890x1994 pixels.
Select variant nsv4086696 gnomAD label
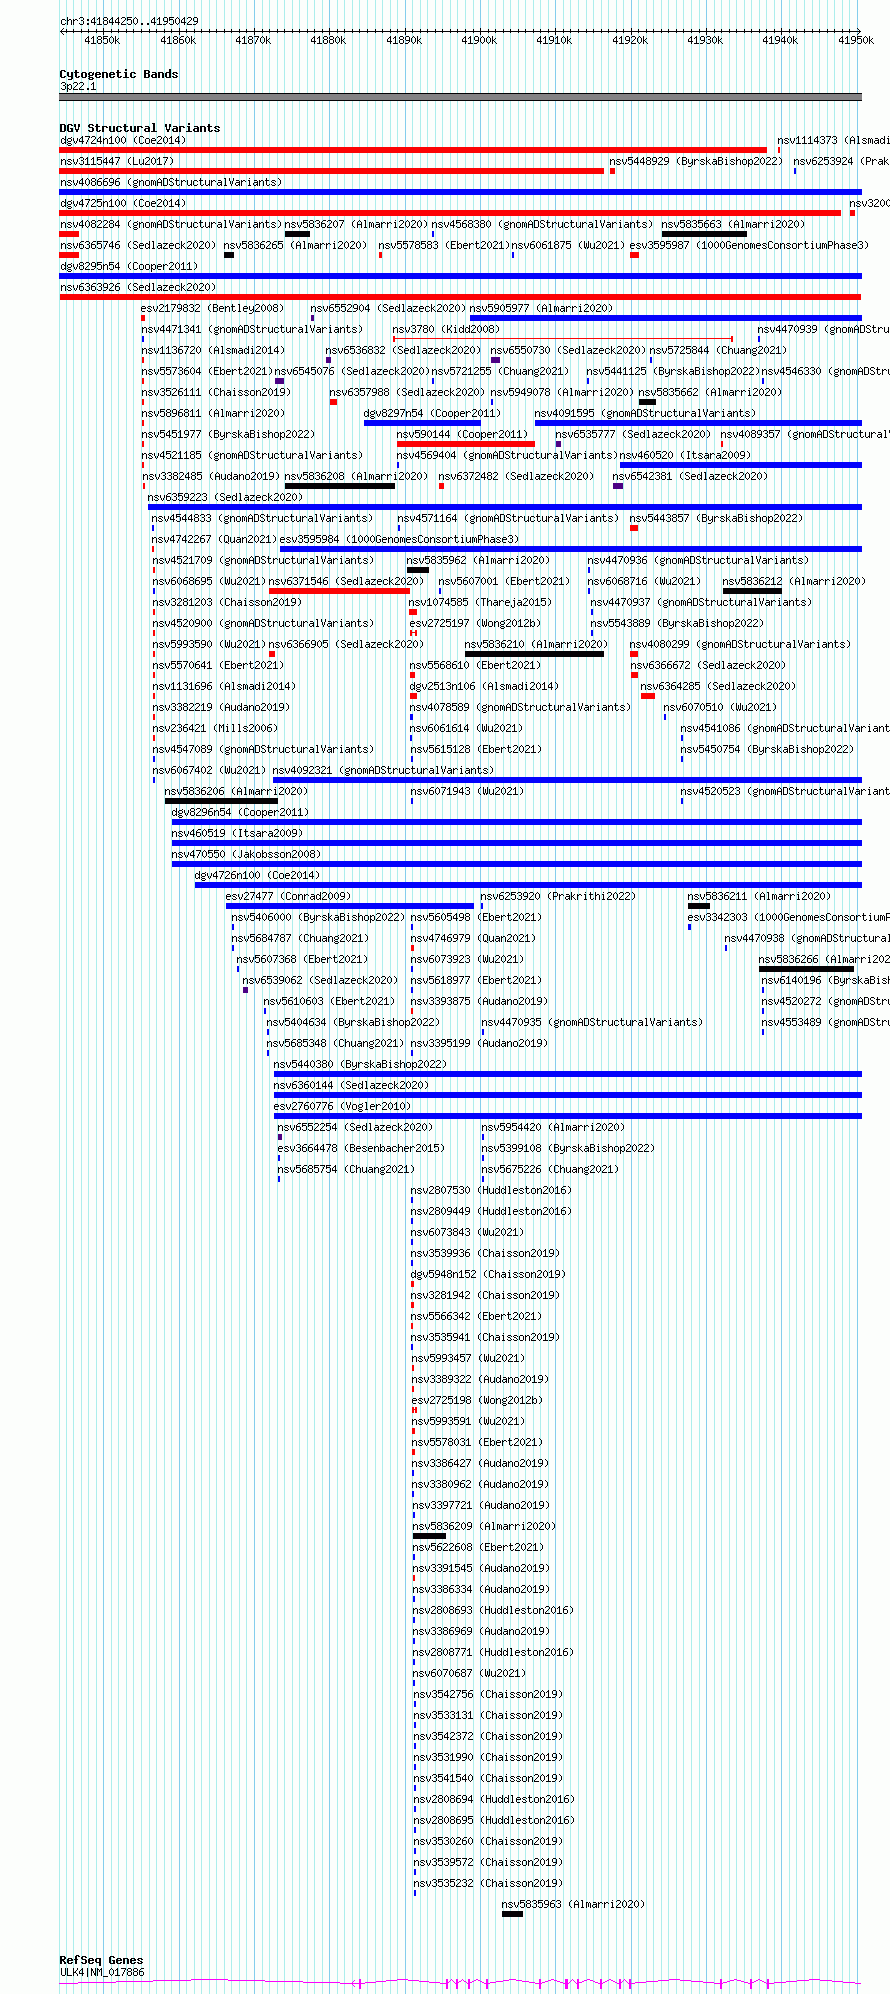[171, 182]
